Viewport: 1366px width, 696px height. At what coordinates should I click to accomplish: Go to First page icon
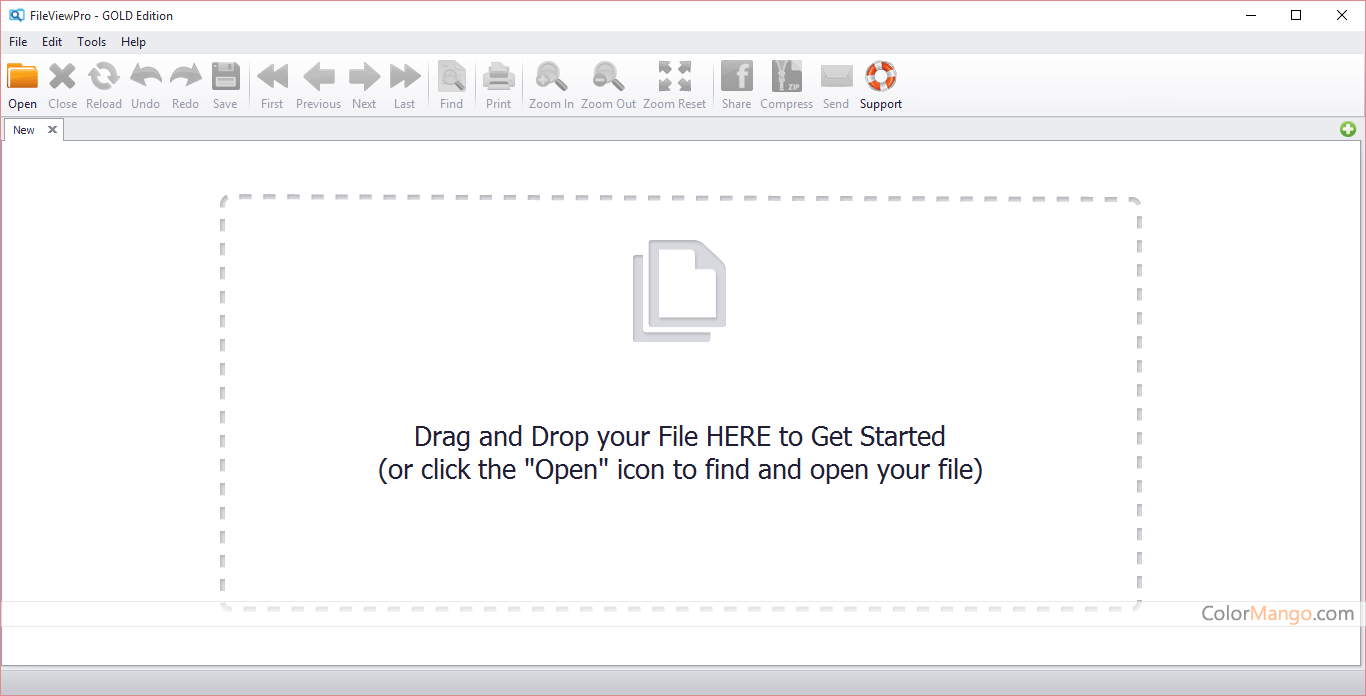272,76
